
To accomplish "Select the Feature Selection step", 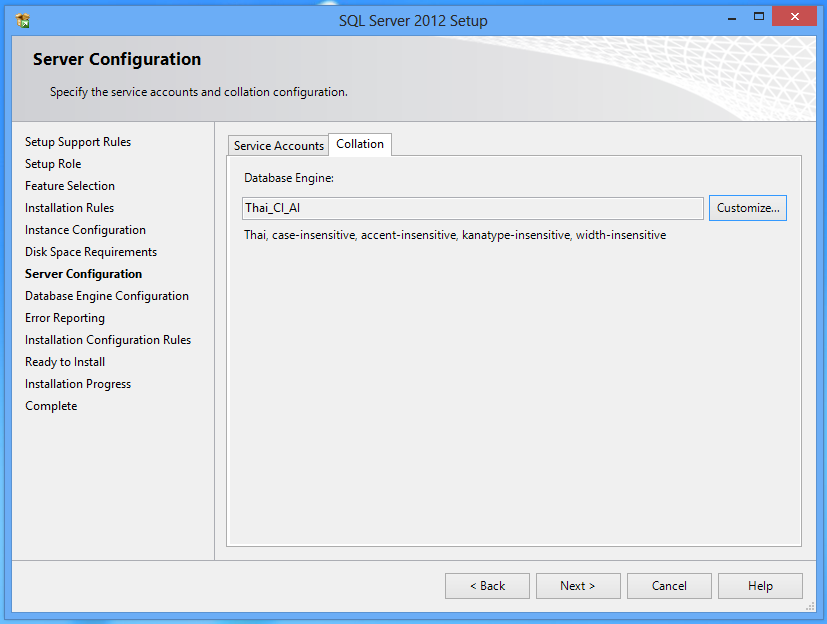I will click(x=70, y=186).
